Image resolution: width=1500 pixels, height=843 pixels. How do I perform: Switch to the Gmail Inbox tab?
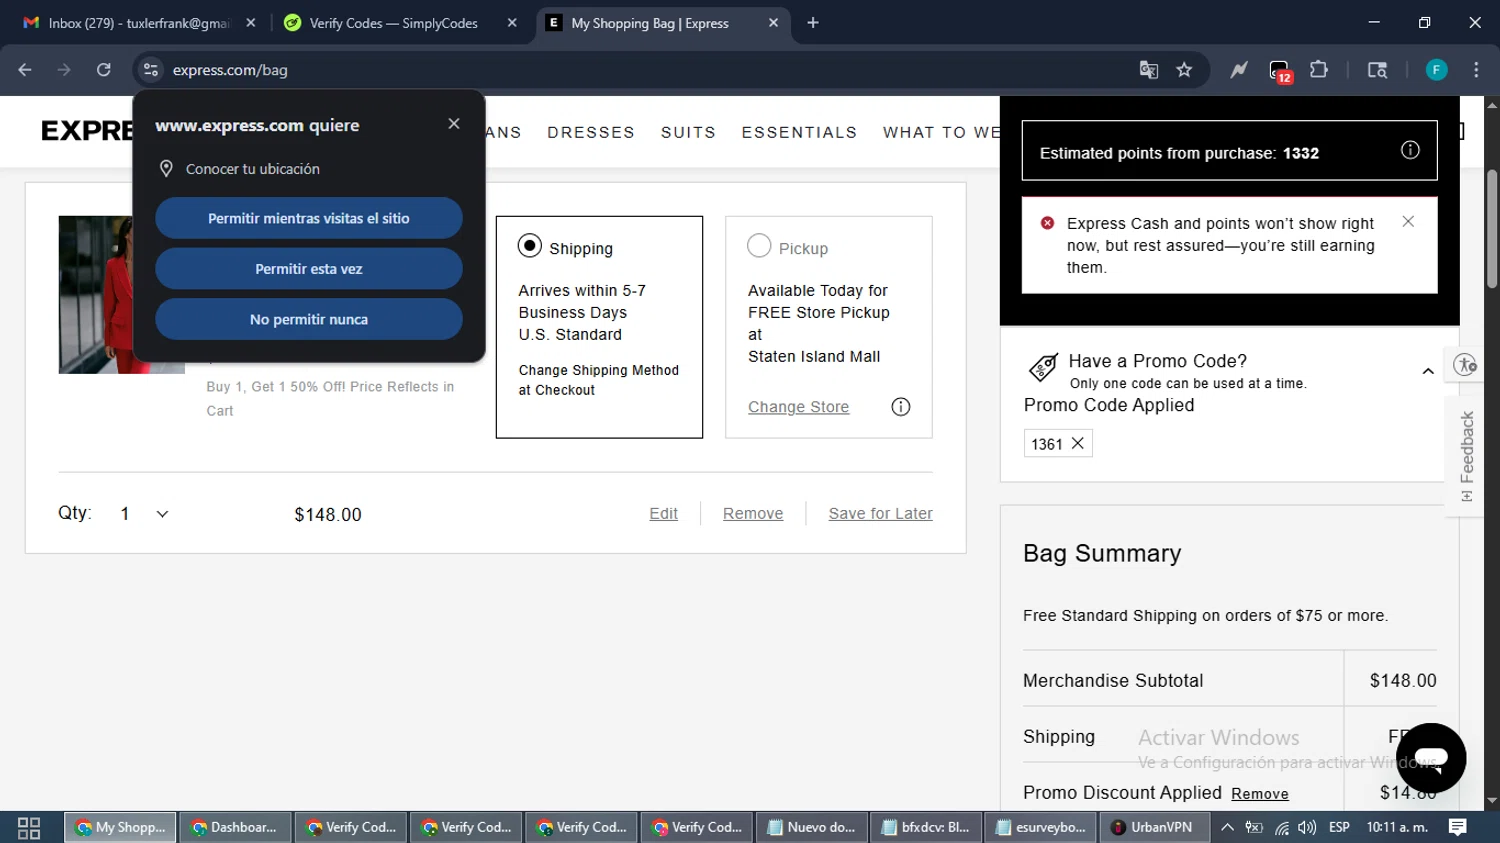140,23
